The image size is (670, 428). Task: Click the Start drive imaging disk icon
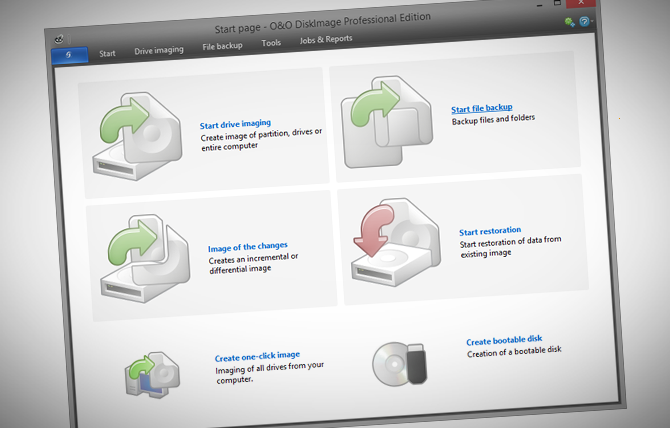138,136
